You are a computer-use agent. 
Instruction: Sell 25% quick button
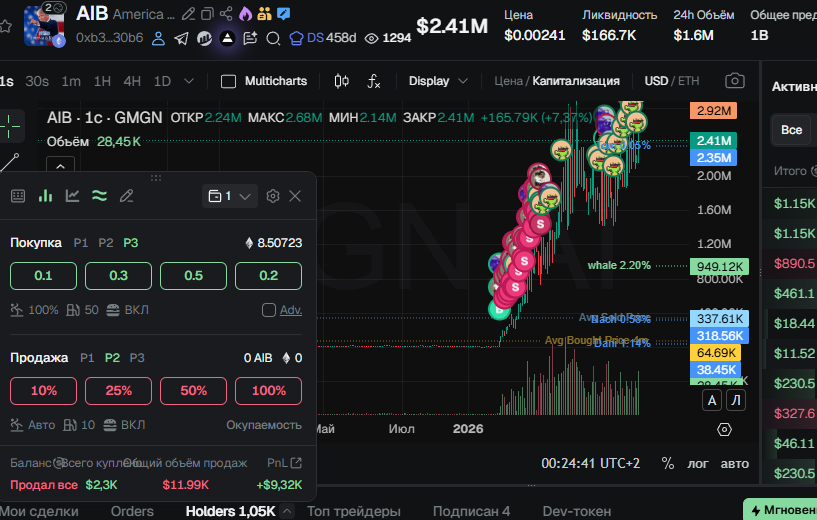click(x=118, y=391)
